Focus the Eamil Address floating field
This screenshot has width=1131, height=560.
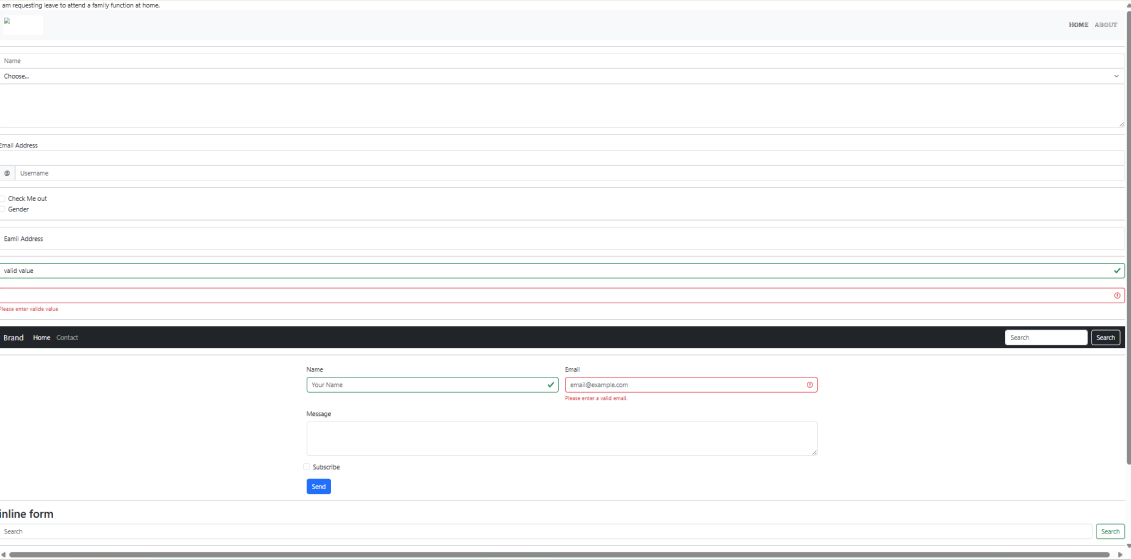tap(562, 239)
